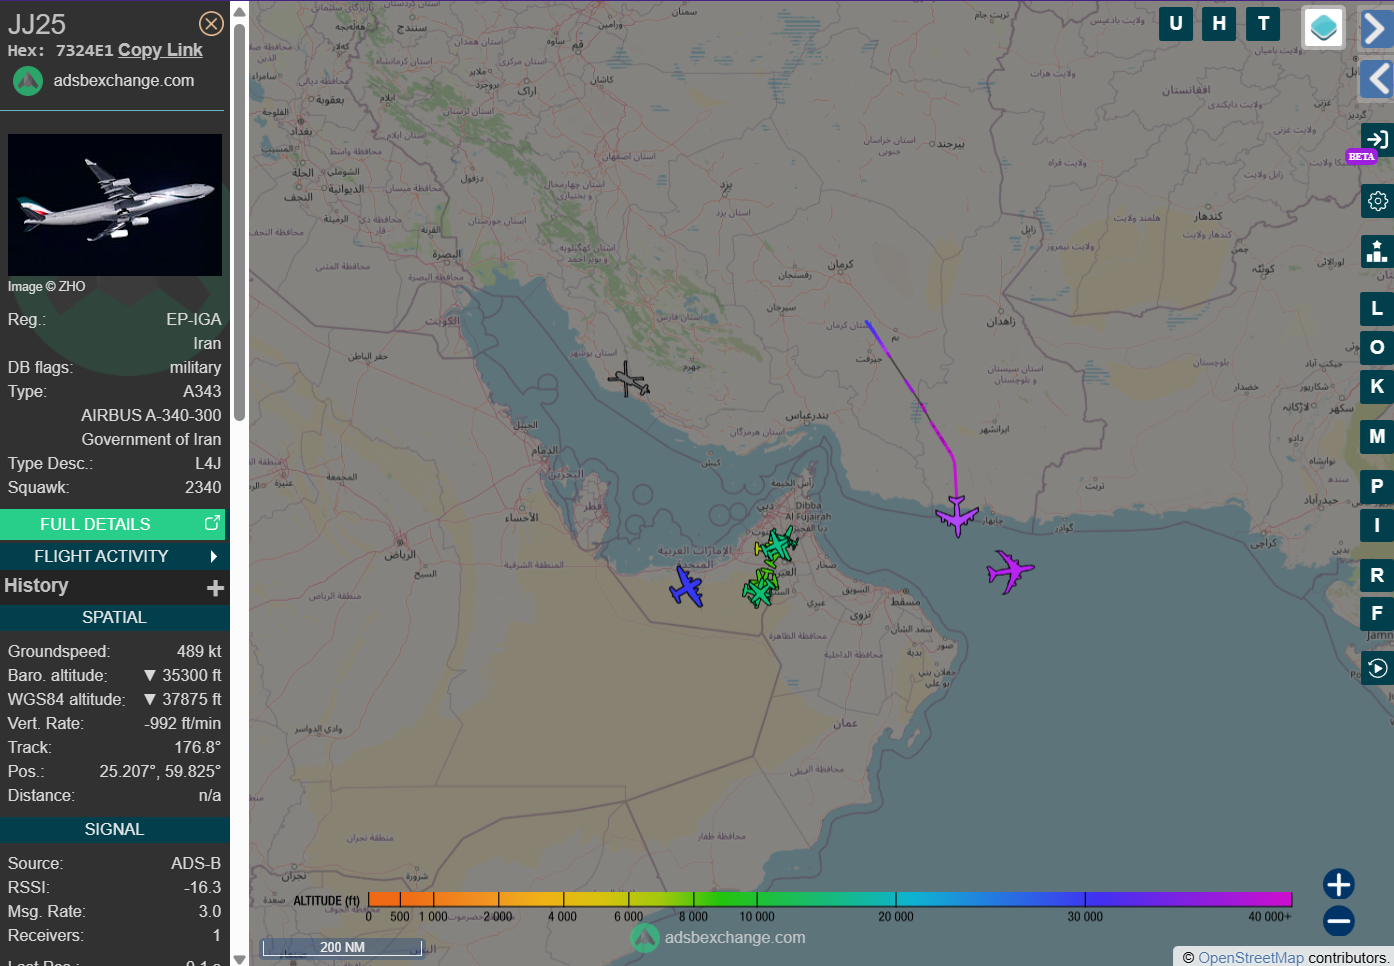1394x966 pixels.
Task: Click the altitude color legend bar
Action: click(x=830, y=899)
